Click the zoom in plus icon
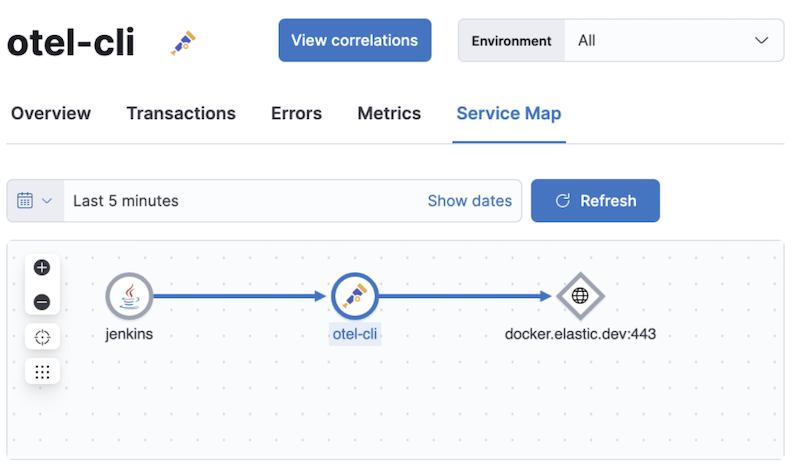This screenshot has height=470, width=794. [42, 267]
